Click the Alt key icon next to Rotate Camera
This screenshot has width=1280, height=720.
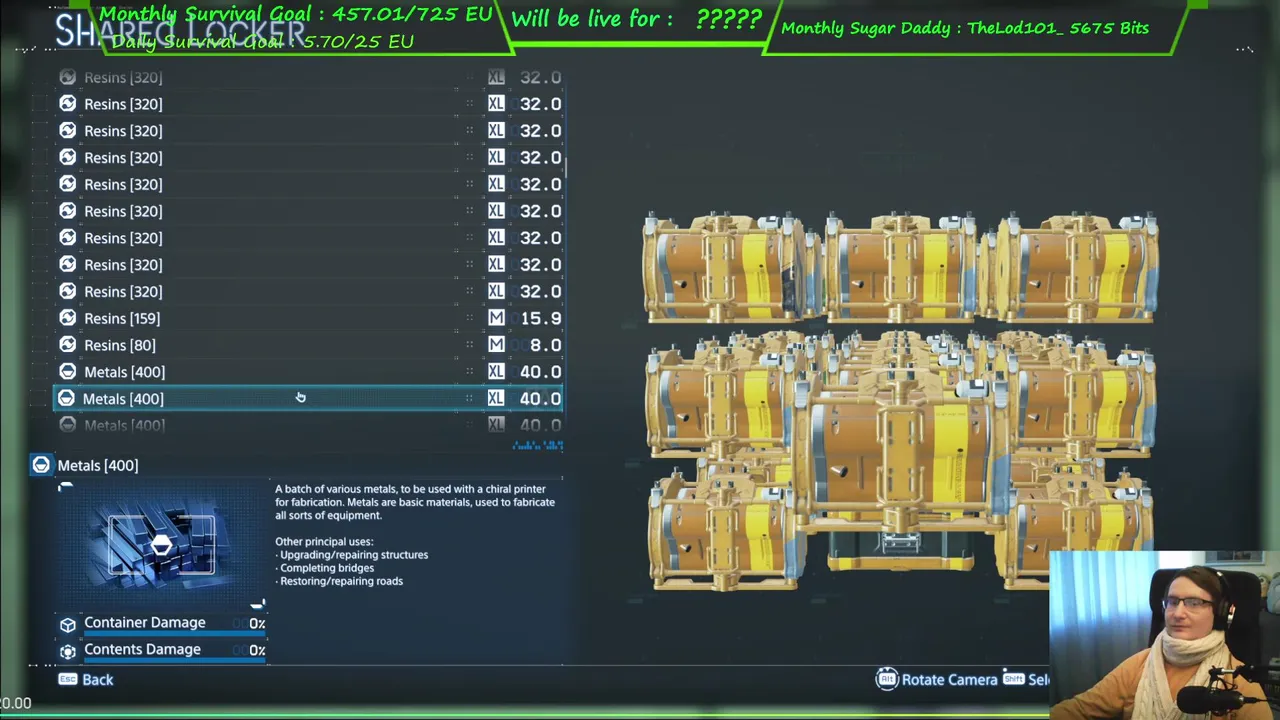[887, 679]
